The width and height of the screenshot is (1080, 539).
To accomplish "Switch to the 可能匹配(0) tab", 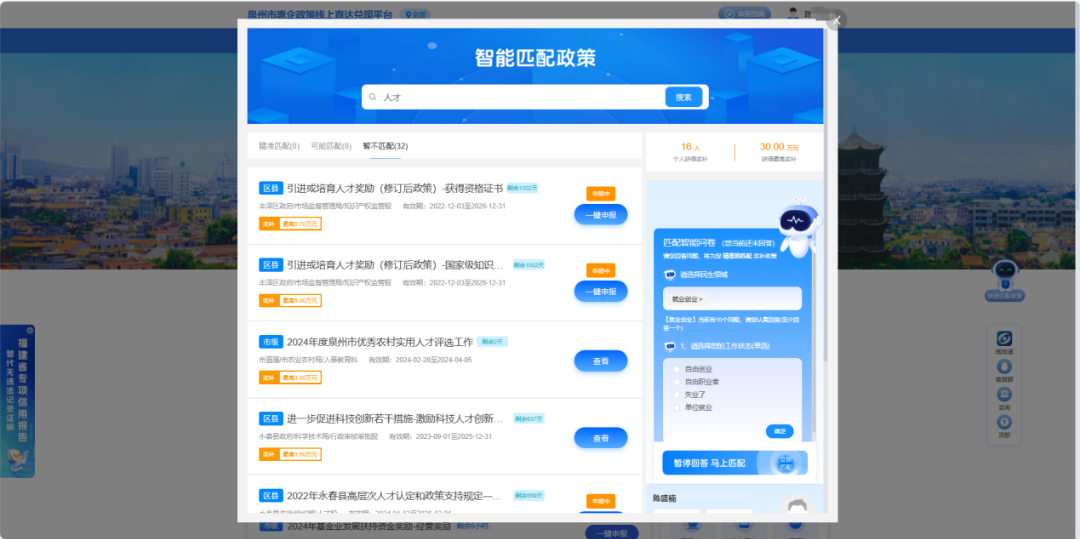I will 331,146.
